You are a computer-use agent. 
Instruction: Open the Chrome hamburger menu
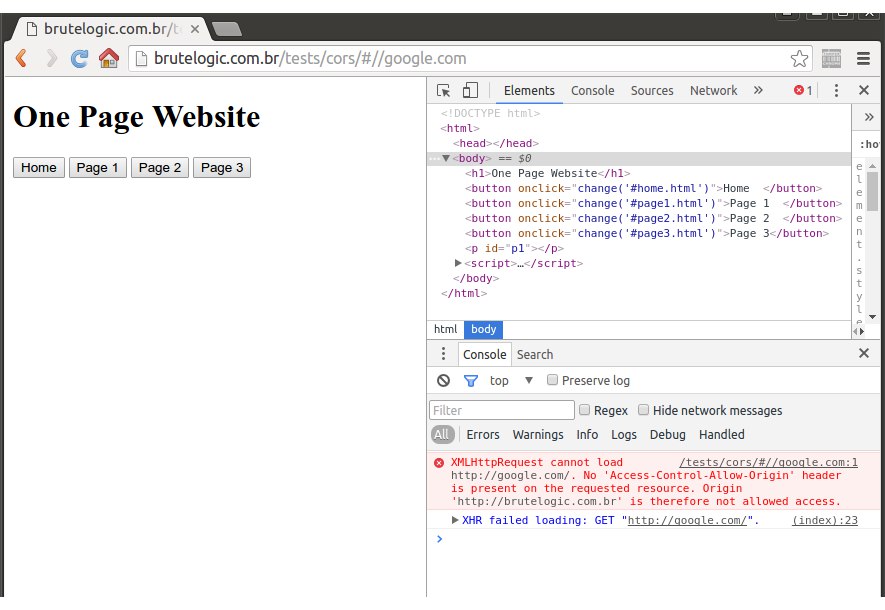[863, 58]
